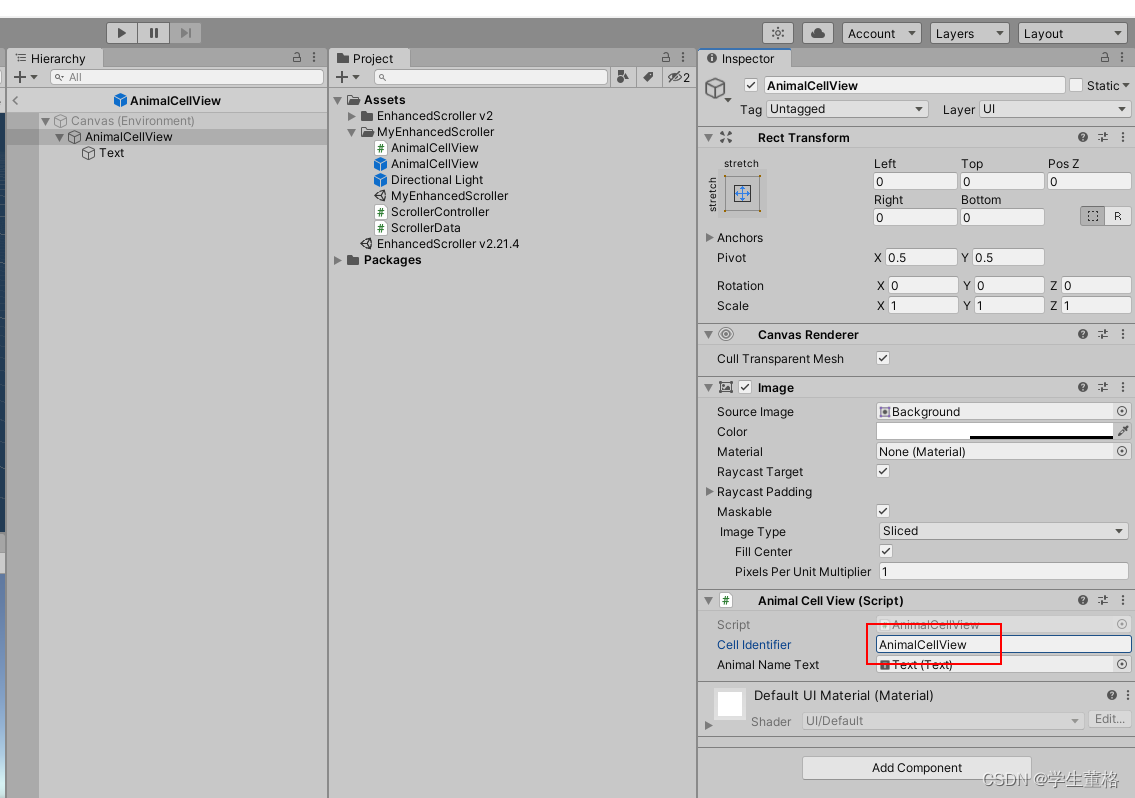Switch to the Project tab
The image size is (1135, 798).
[x=369, y=57]
